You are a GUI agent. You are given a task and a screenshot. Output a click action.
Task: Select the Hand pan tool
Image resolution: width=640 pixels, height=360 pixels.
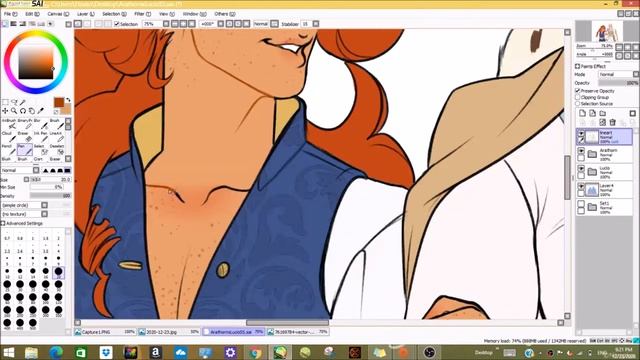click(32, 111)
